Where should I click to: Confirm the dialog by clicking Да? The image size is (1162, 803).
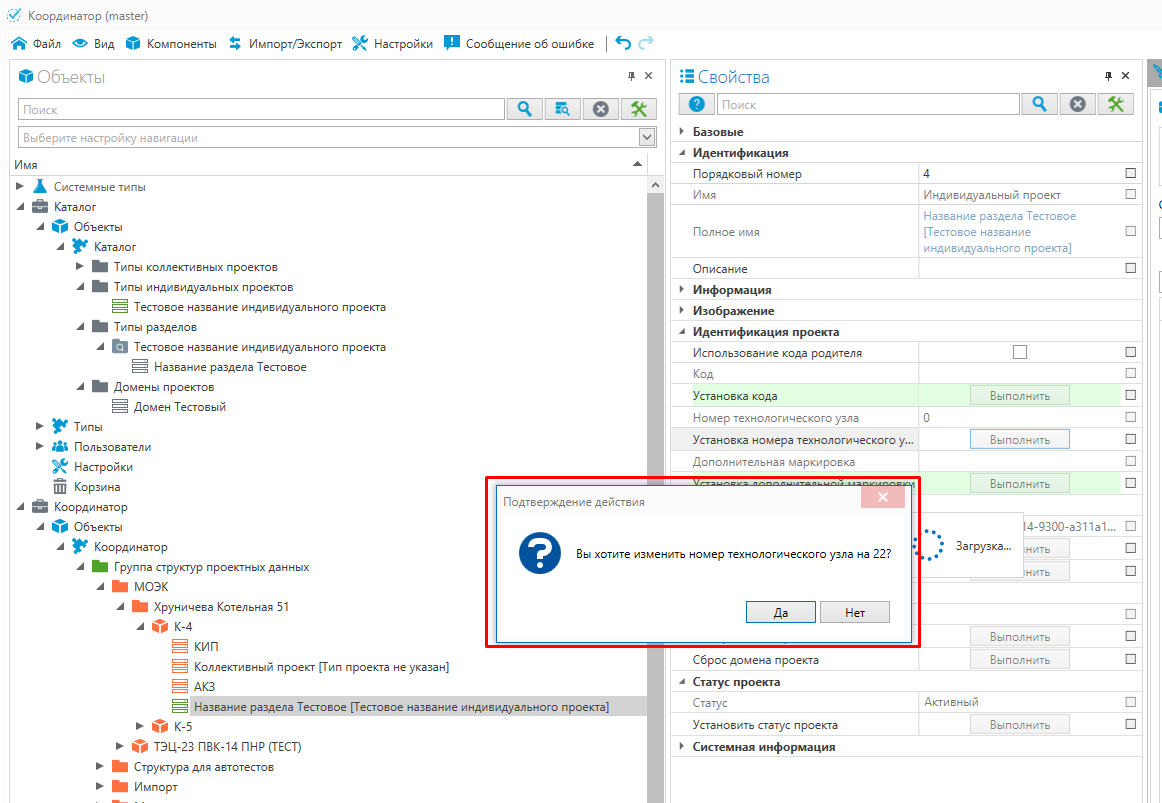[780, 612]
